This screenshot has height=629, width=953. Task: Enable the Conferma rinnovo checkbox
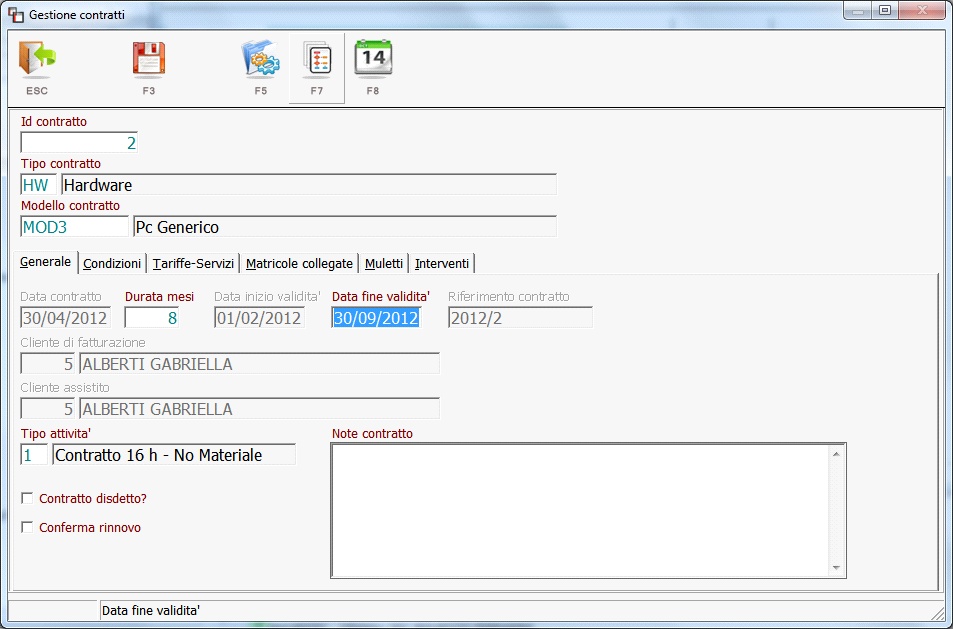[x=27, y=527]
